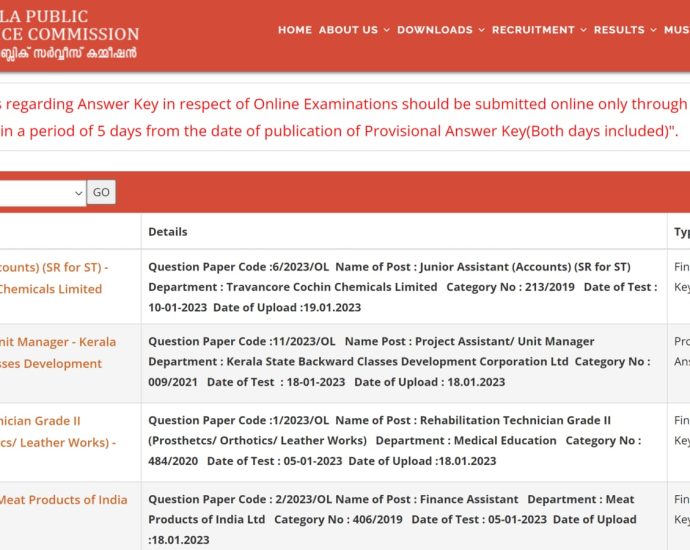690x550 pixels.
Task: Expand the ABOUT US dropdown menu
Action: click(353, 30)
